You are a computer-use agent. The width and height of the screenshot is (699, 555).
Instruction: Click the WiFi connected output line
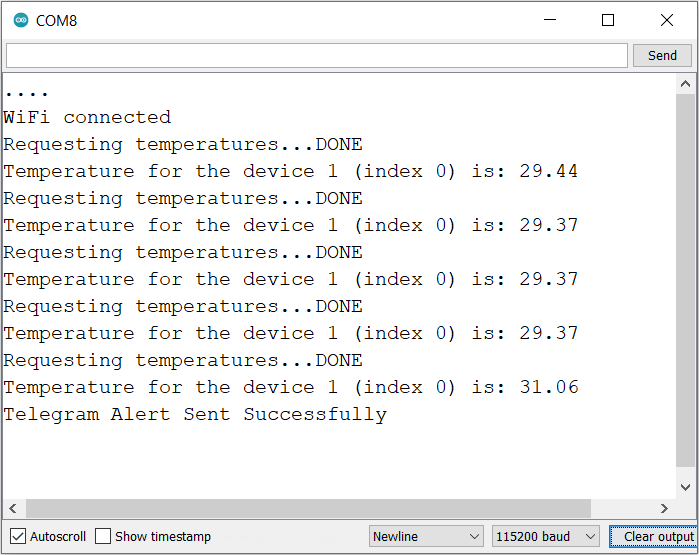(87, 117)
